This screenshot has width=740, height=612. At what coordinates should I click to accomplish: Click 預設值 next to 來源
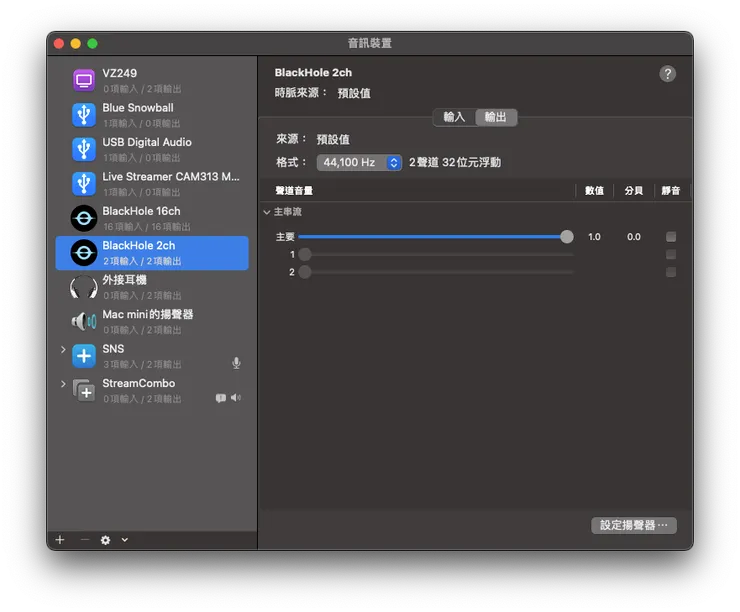pyautogui.click(x=333, y=139)
